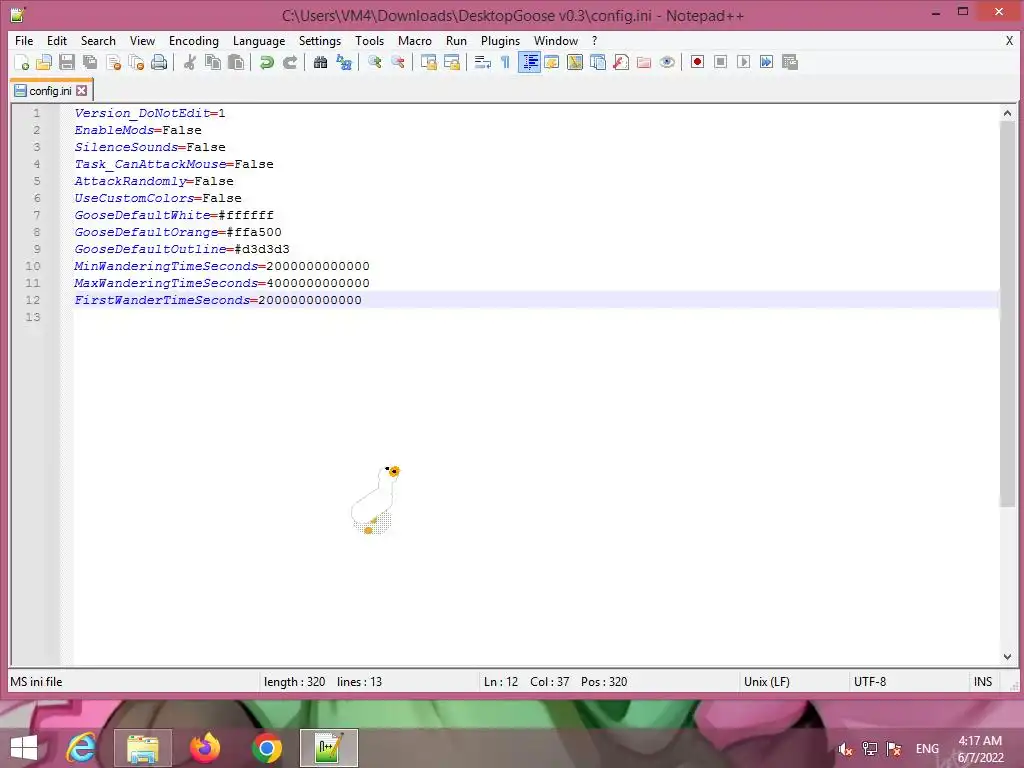Click the Redo arrow icon

click(x=290, y=62)
